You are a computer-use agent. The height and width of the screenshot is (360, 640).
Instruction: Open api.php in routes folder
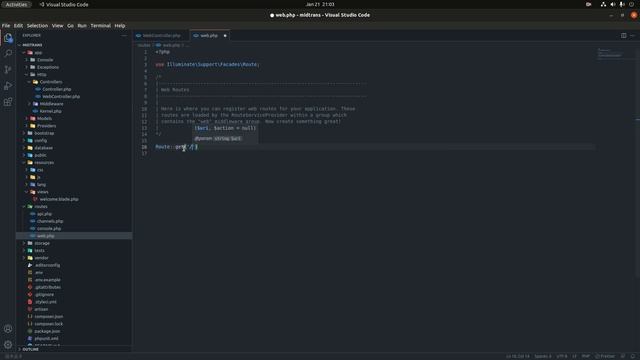(44, 214)
